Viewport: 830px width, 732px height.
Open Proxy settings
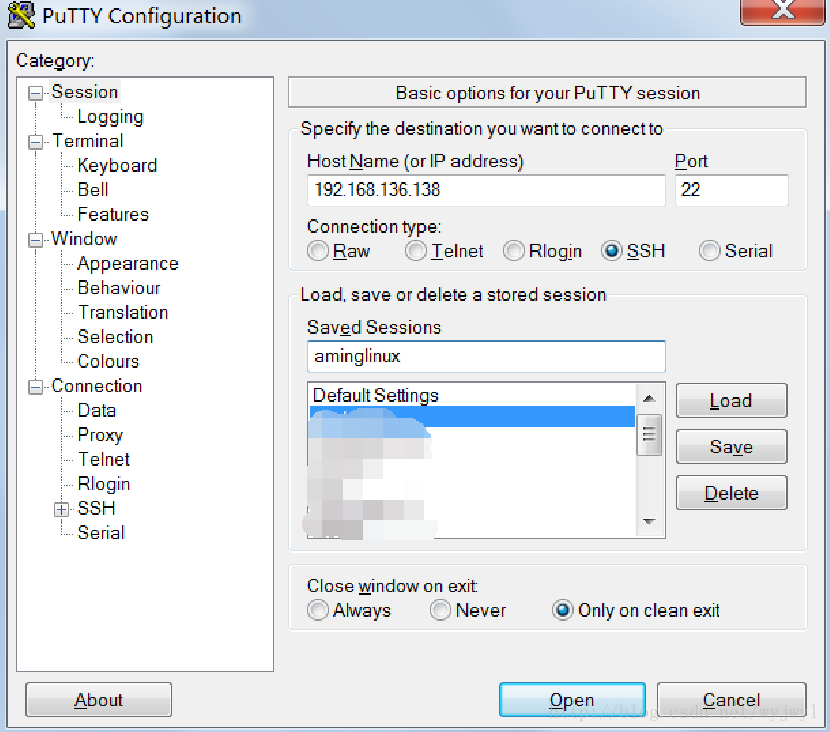tap(100, 435)
